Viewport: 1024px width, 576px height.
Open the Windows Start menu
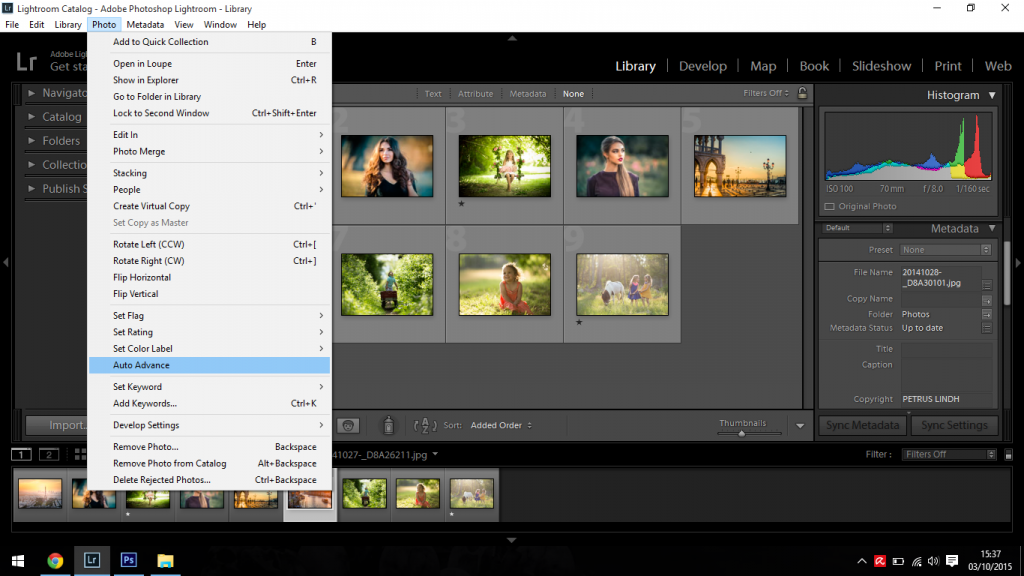[18, 560]
